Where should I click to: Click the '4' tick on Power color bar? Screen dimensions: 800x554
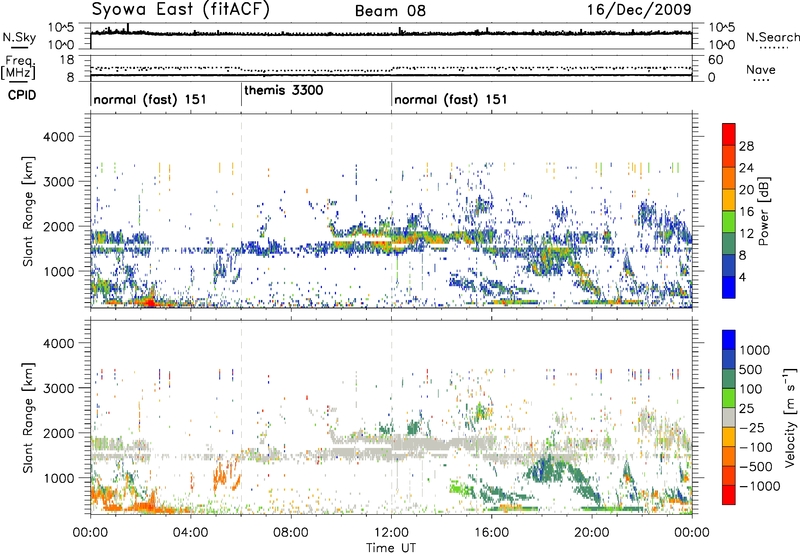point(743,277)
